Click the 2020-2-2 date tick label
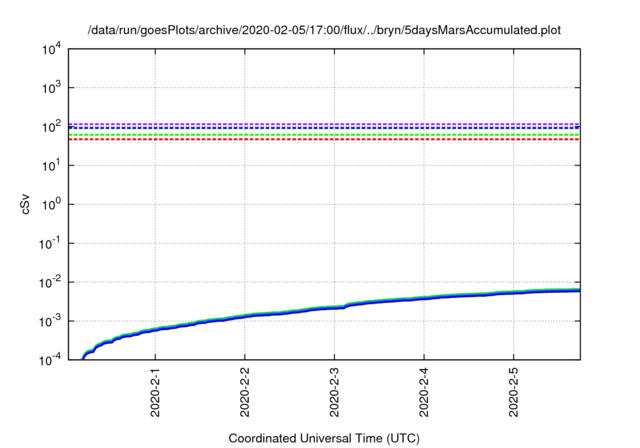Image resolution: width=640 pixels, height=448 pixels. (244, 392)
